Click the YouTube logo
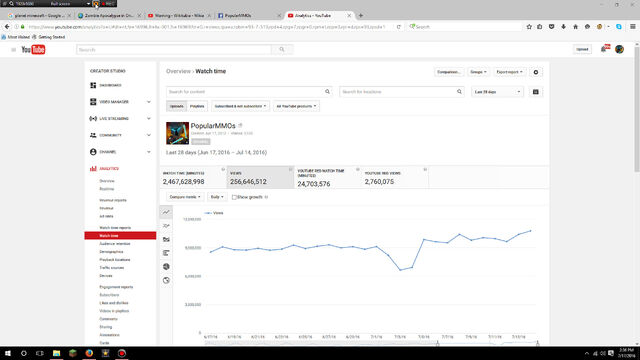Screen dimensions: 640x360 tap(33, 49)
